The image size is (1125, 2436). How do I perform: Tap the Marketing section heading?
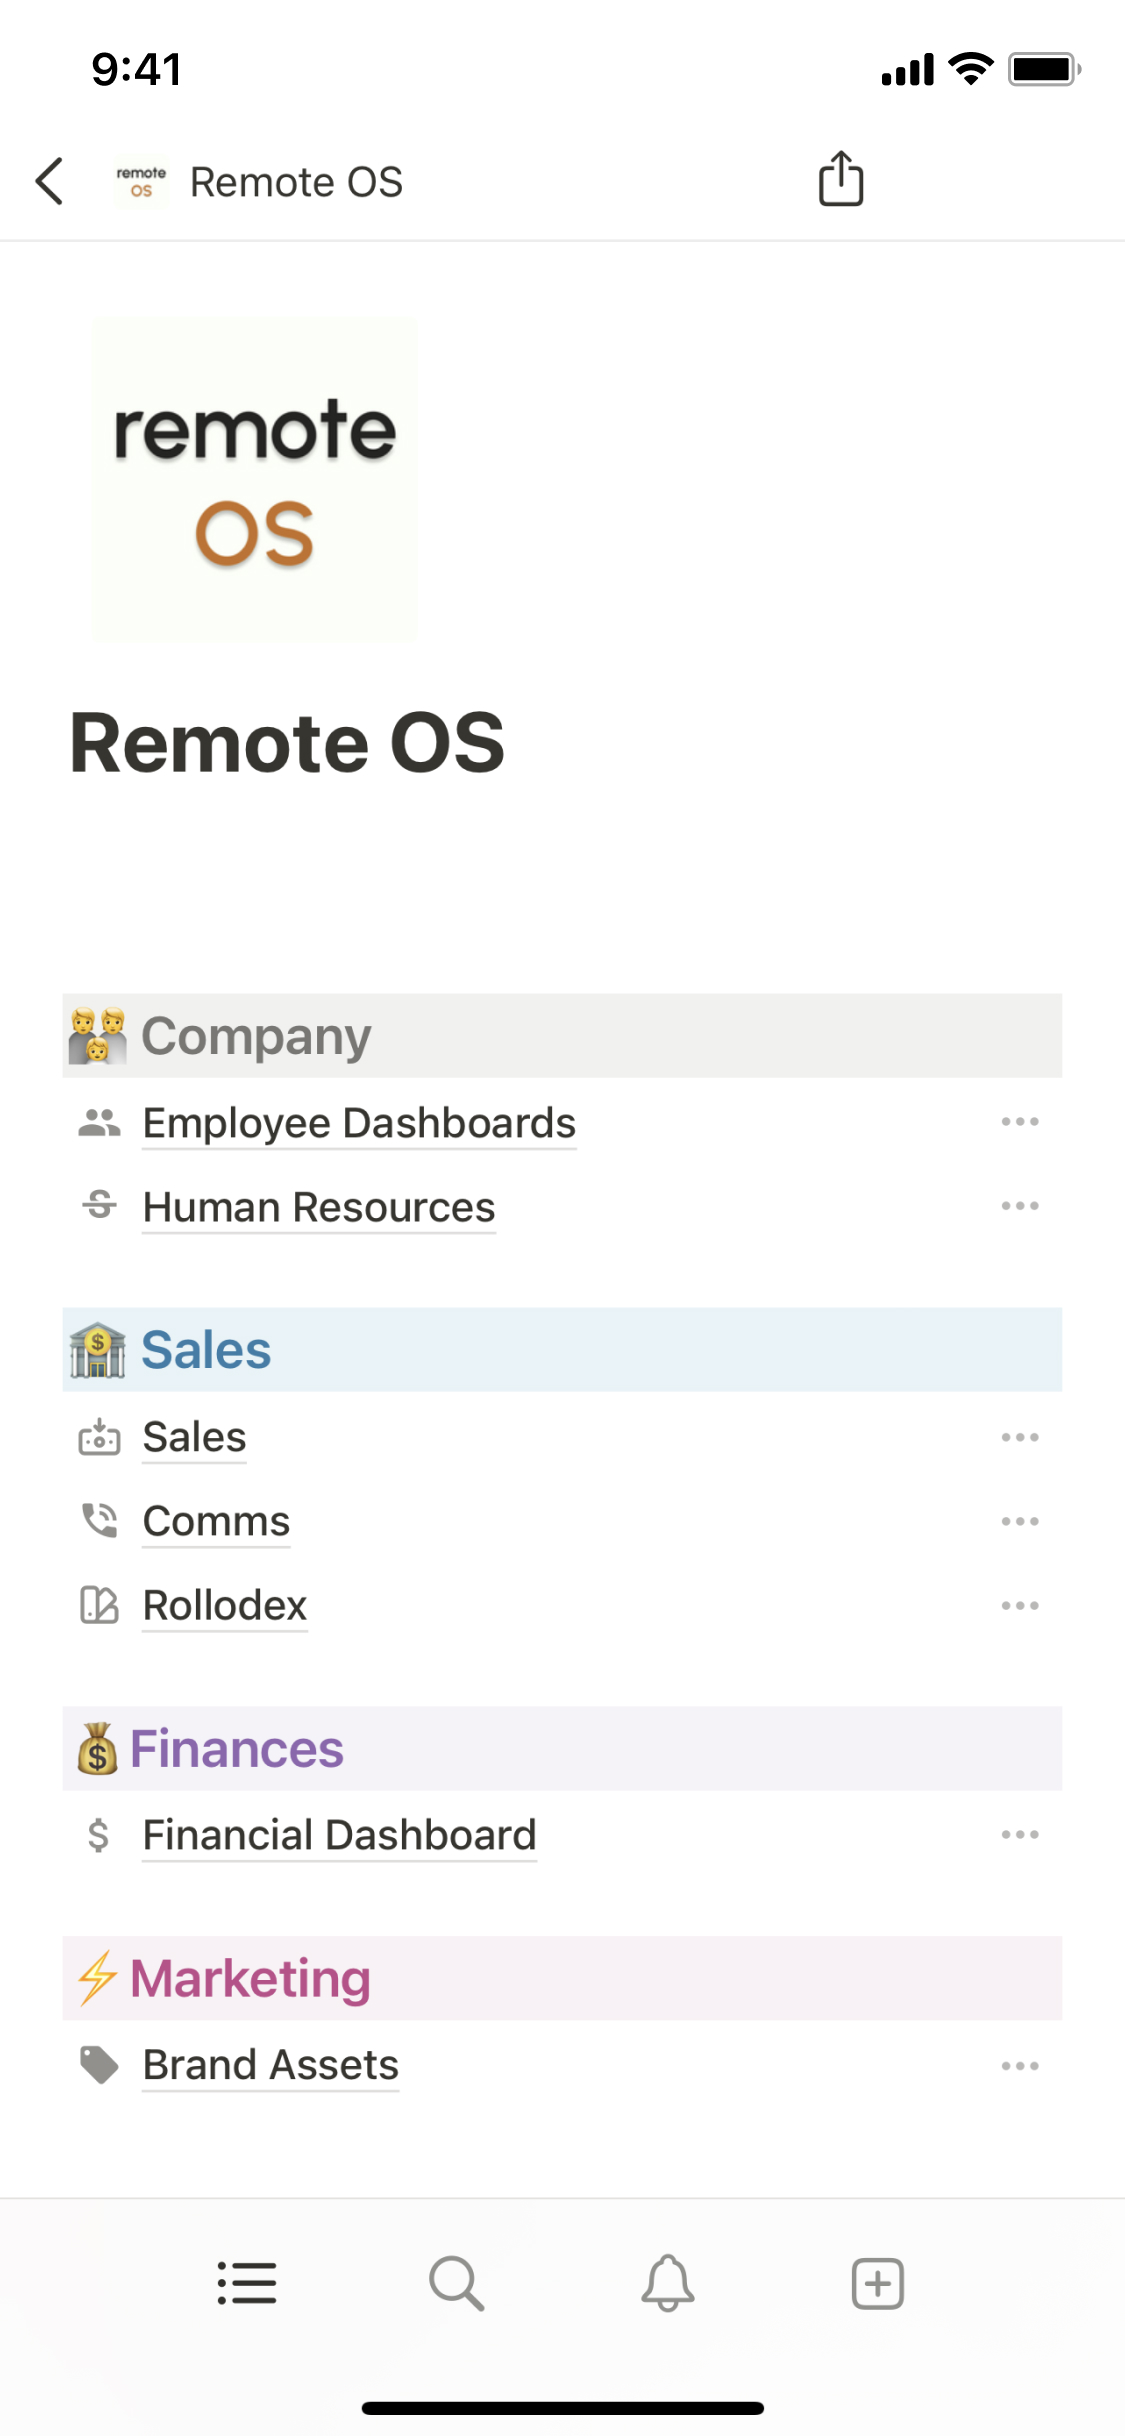pyautogui.click(x=250, y=1978)
